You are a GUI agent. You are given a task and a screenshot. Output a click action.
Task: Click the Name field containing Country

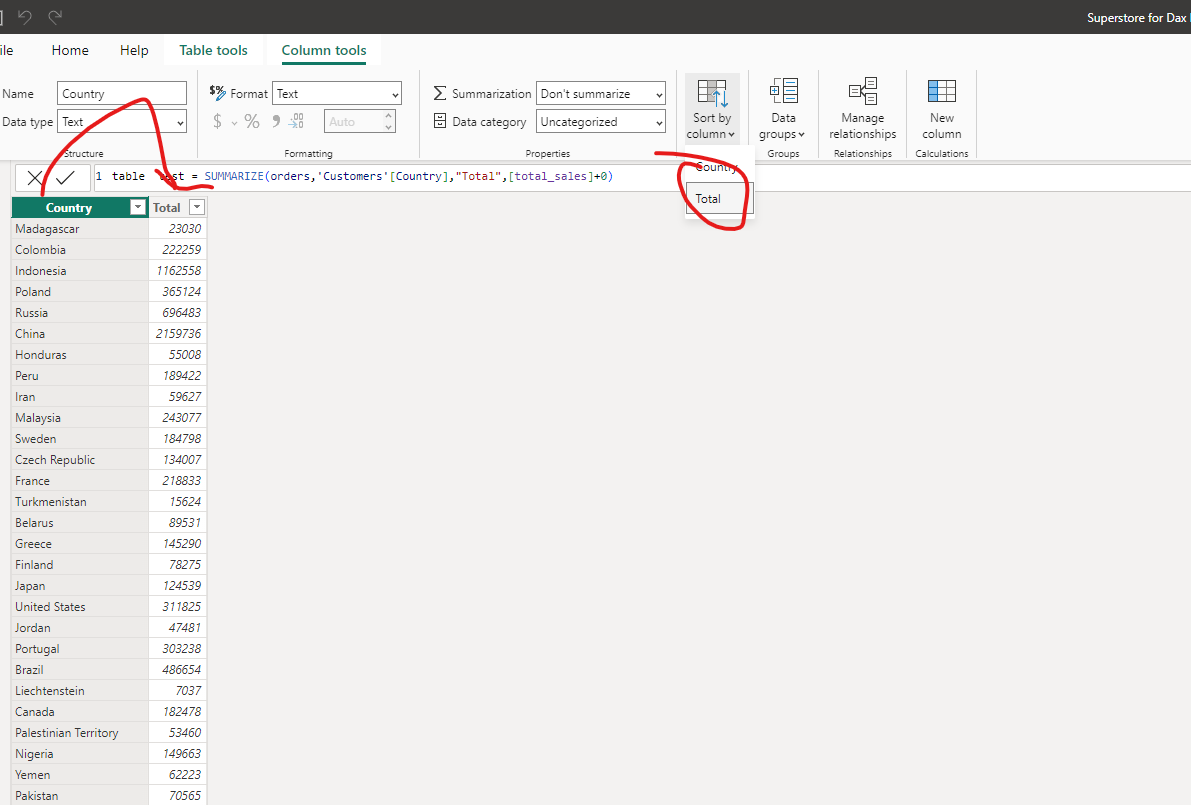[122, 93]
